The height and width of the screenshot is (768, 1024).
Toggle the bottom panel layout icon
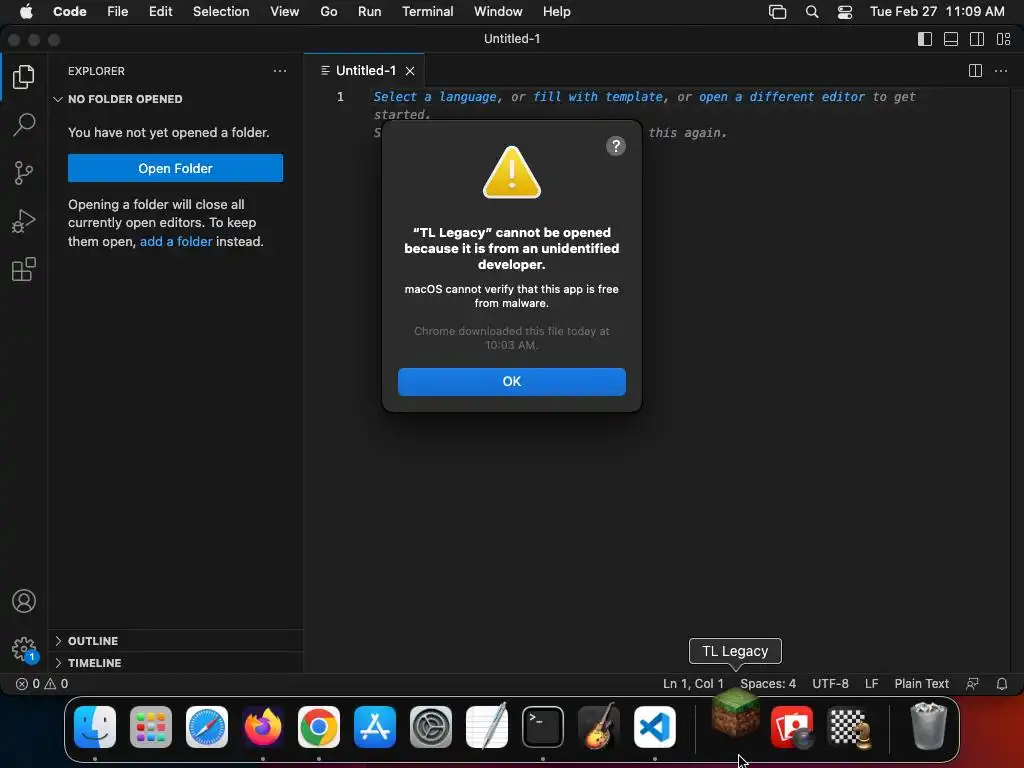pyautogui.click(x=951, y=39)
